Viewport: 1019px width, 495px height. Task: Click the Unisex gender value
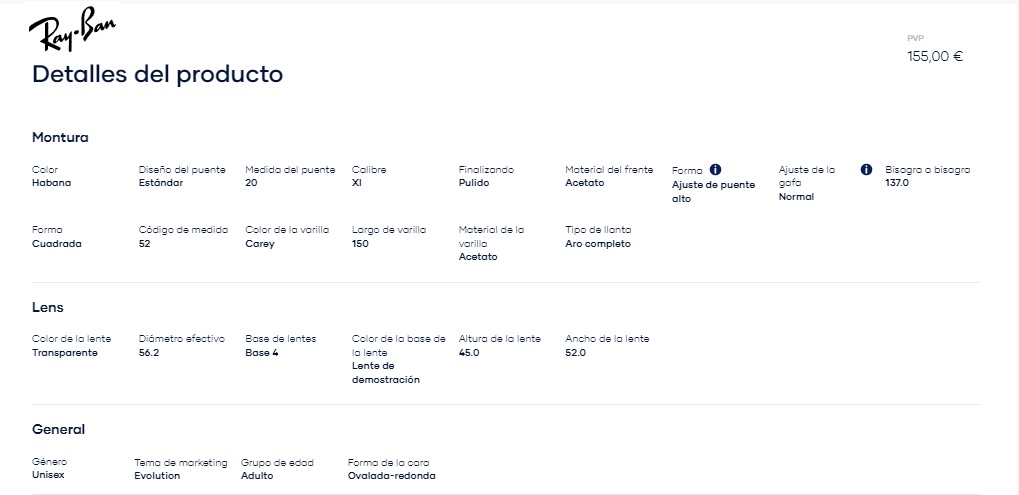tap(48, 475)
